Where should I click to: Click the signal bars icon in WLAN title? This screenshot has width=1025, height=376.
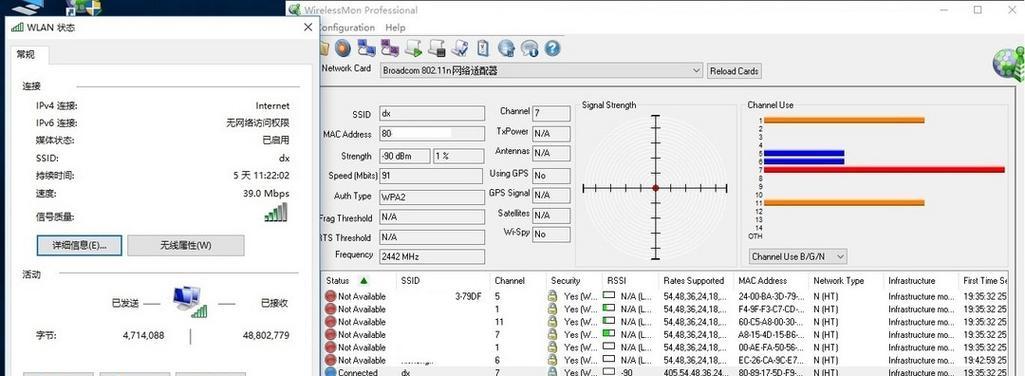coord(18,27)
